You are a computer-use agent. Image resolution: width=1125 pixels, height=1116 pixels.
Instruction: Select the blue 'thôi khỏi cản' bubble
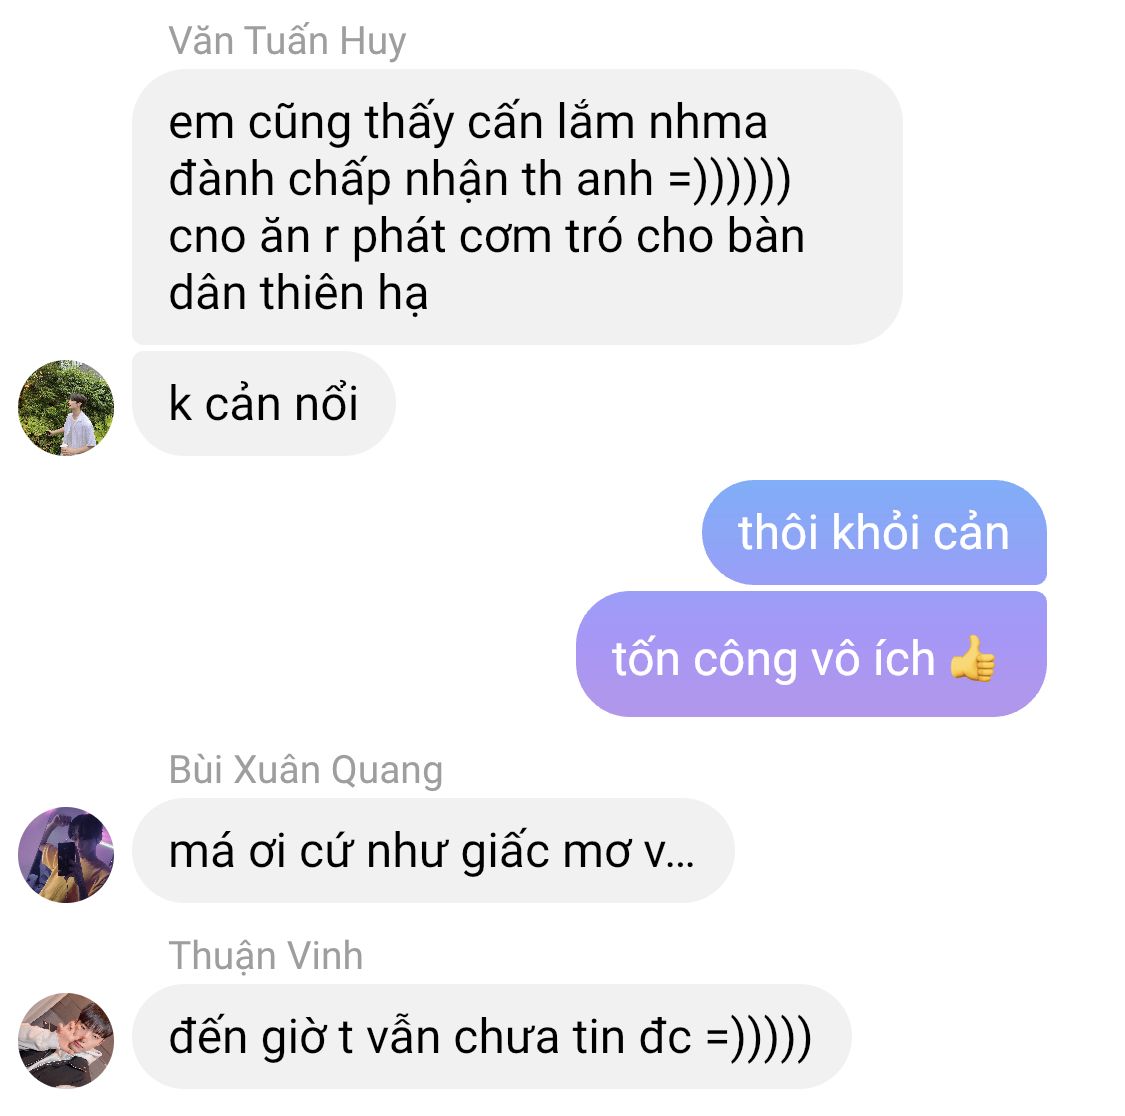click(874, 533)
